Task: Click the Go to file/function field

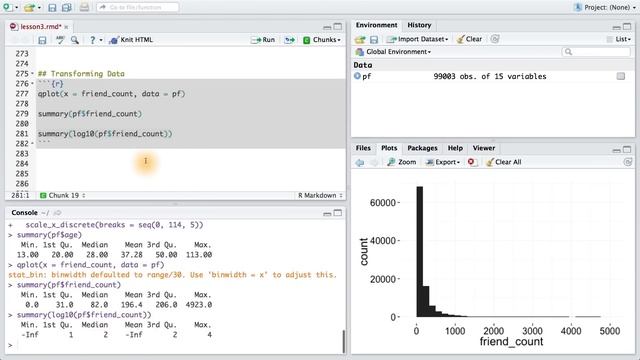Action: tap(138, 7)
